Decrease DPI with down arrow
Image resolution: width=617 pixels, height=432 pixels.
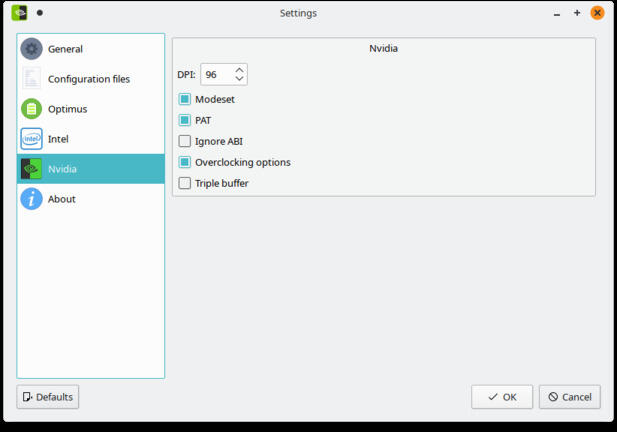pos(239,79)
